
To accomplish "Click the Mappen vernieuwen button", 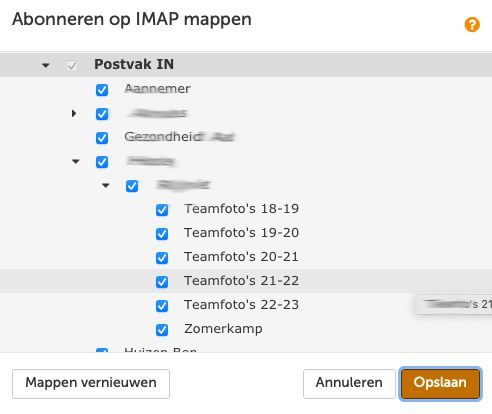I will (x=91, y=383).
